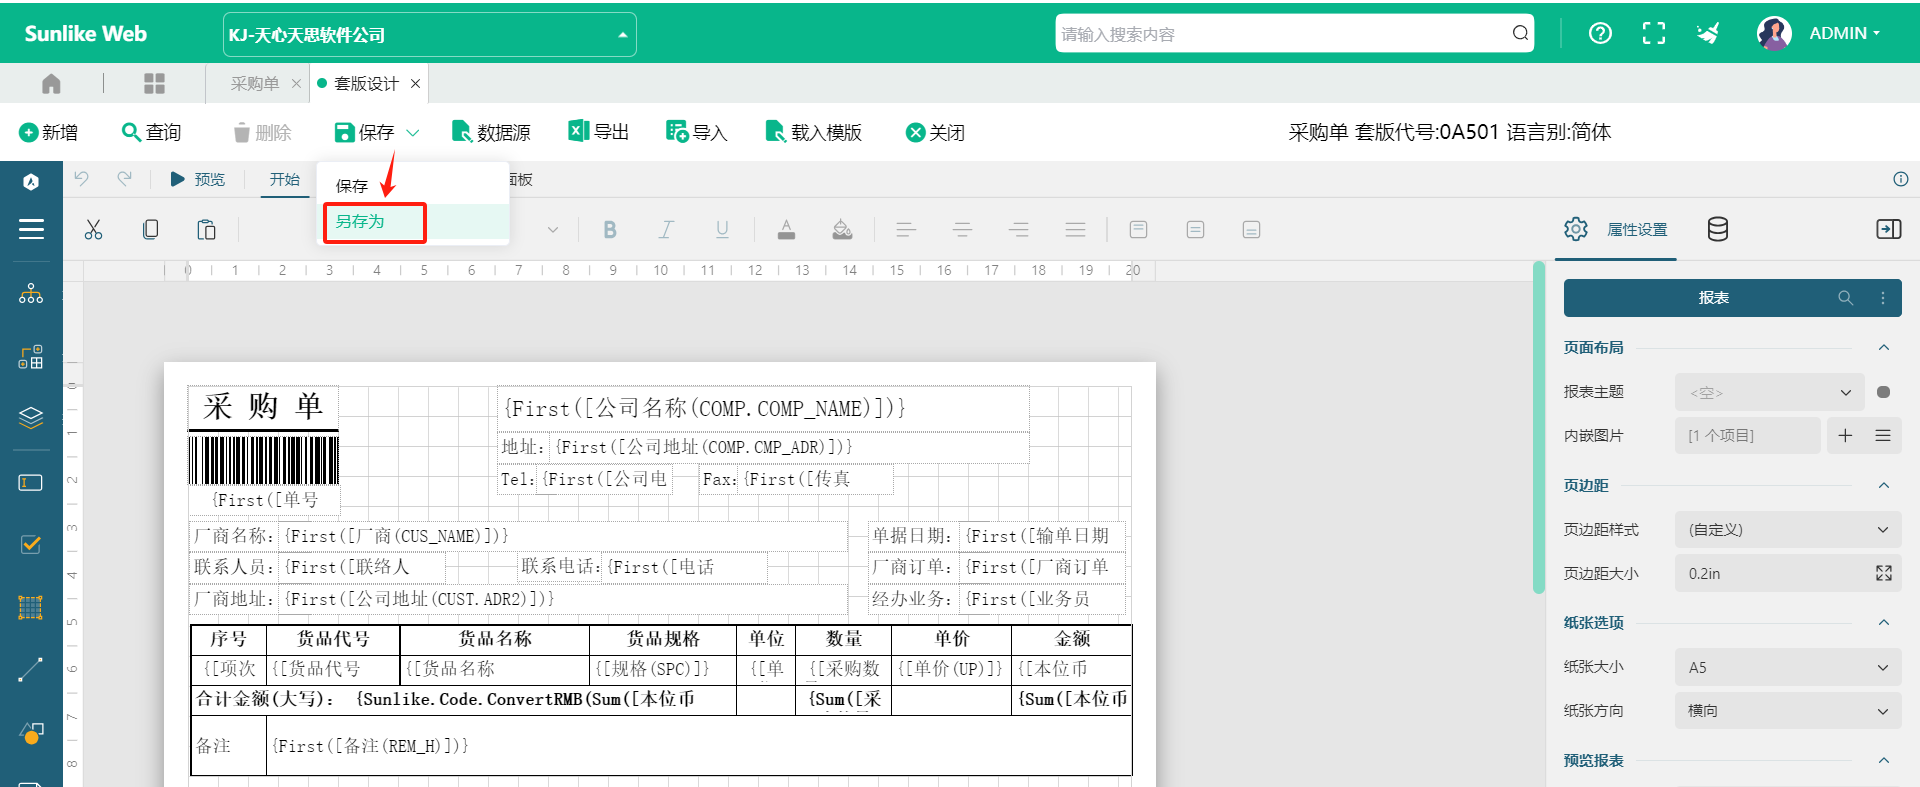Open font color picker
This screenshot has width=1920, height=787.
pyautogui.click(x=787, y=230)
